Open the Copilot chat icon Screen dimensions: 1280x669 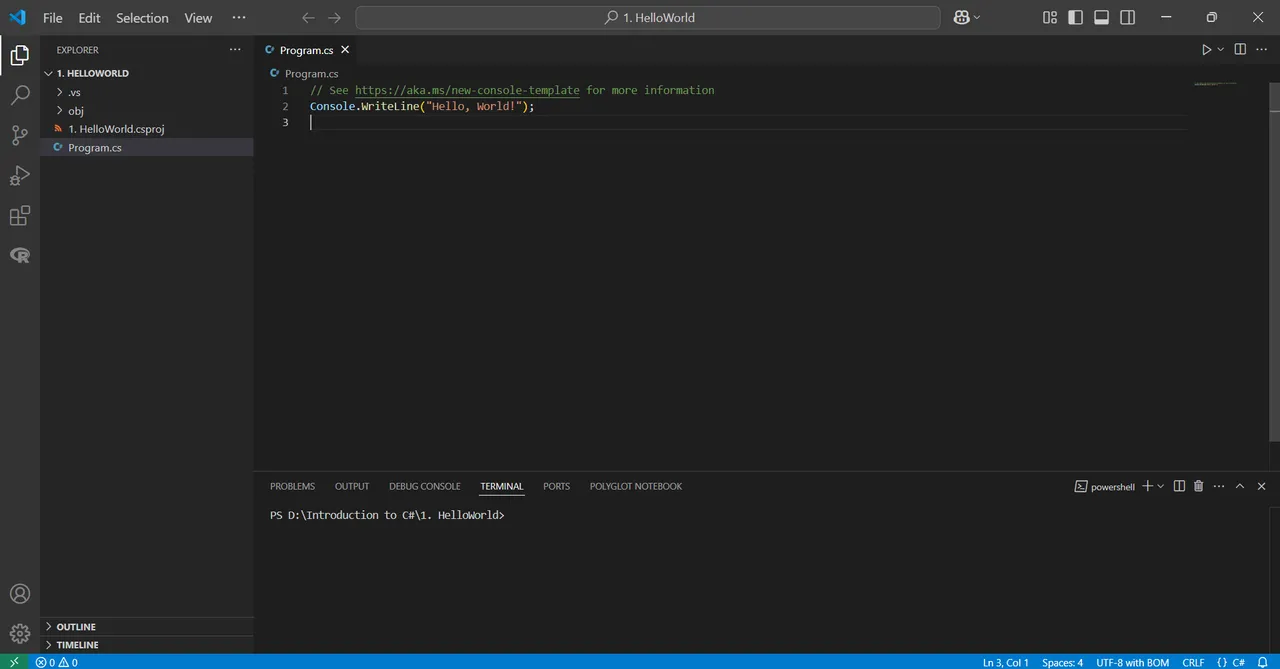point(962,18)
